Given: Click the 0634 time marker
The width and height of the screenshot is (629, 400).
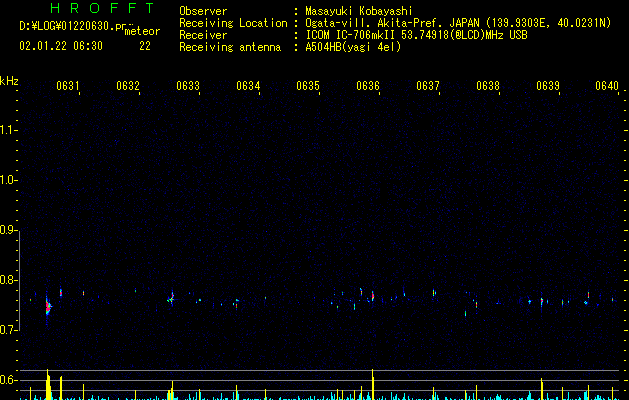Looking at the screenshot, I should (x=248, y=85).
